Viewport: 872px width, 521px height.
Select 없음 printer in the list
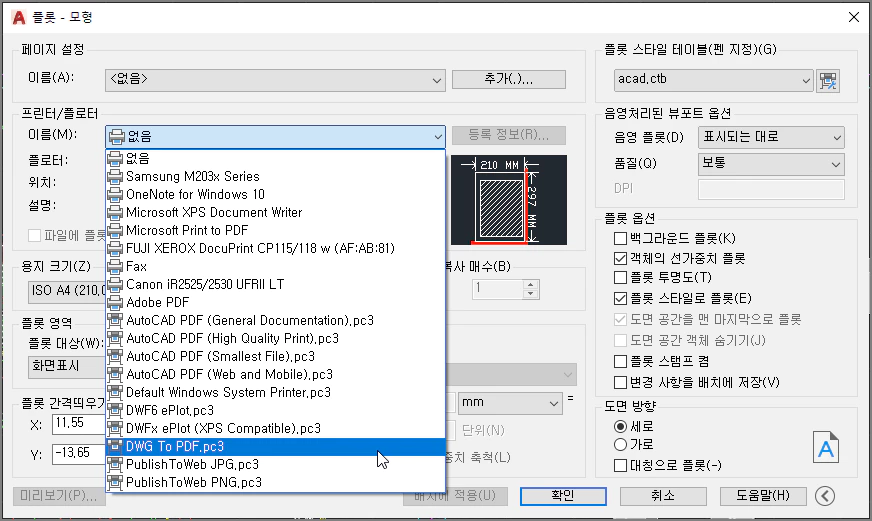coord(276,158)
